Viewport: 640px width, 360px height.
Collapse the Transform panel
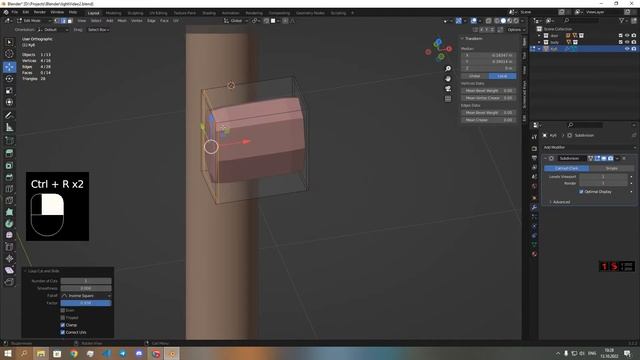coord(472,38)
